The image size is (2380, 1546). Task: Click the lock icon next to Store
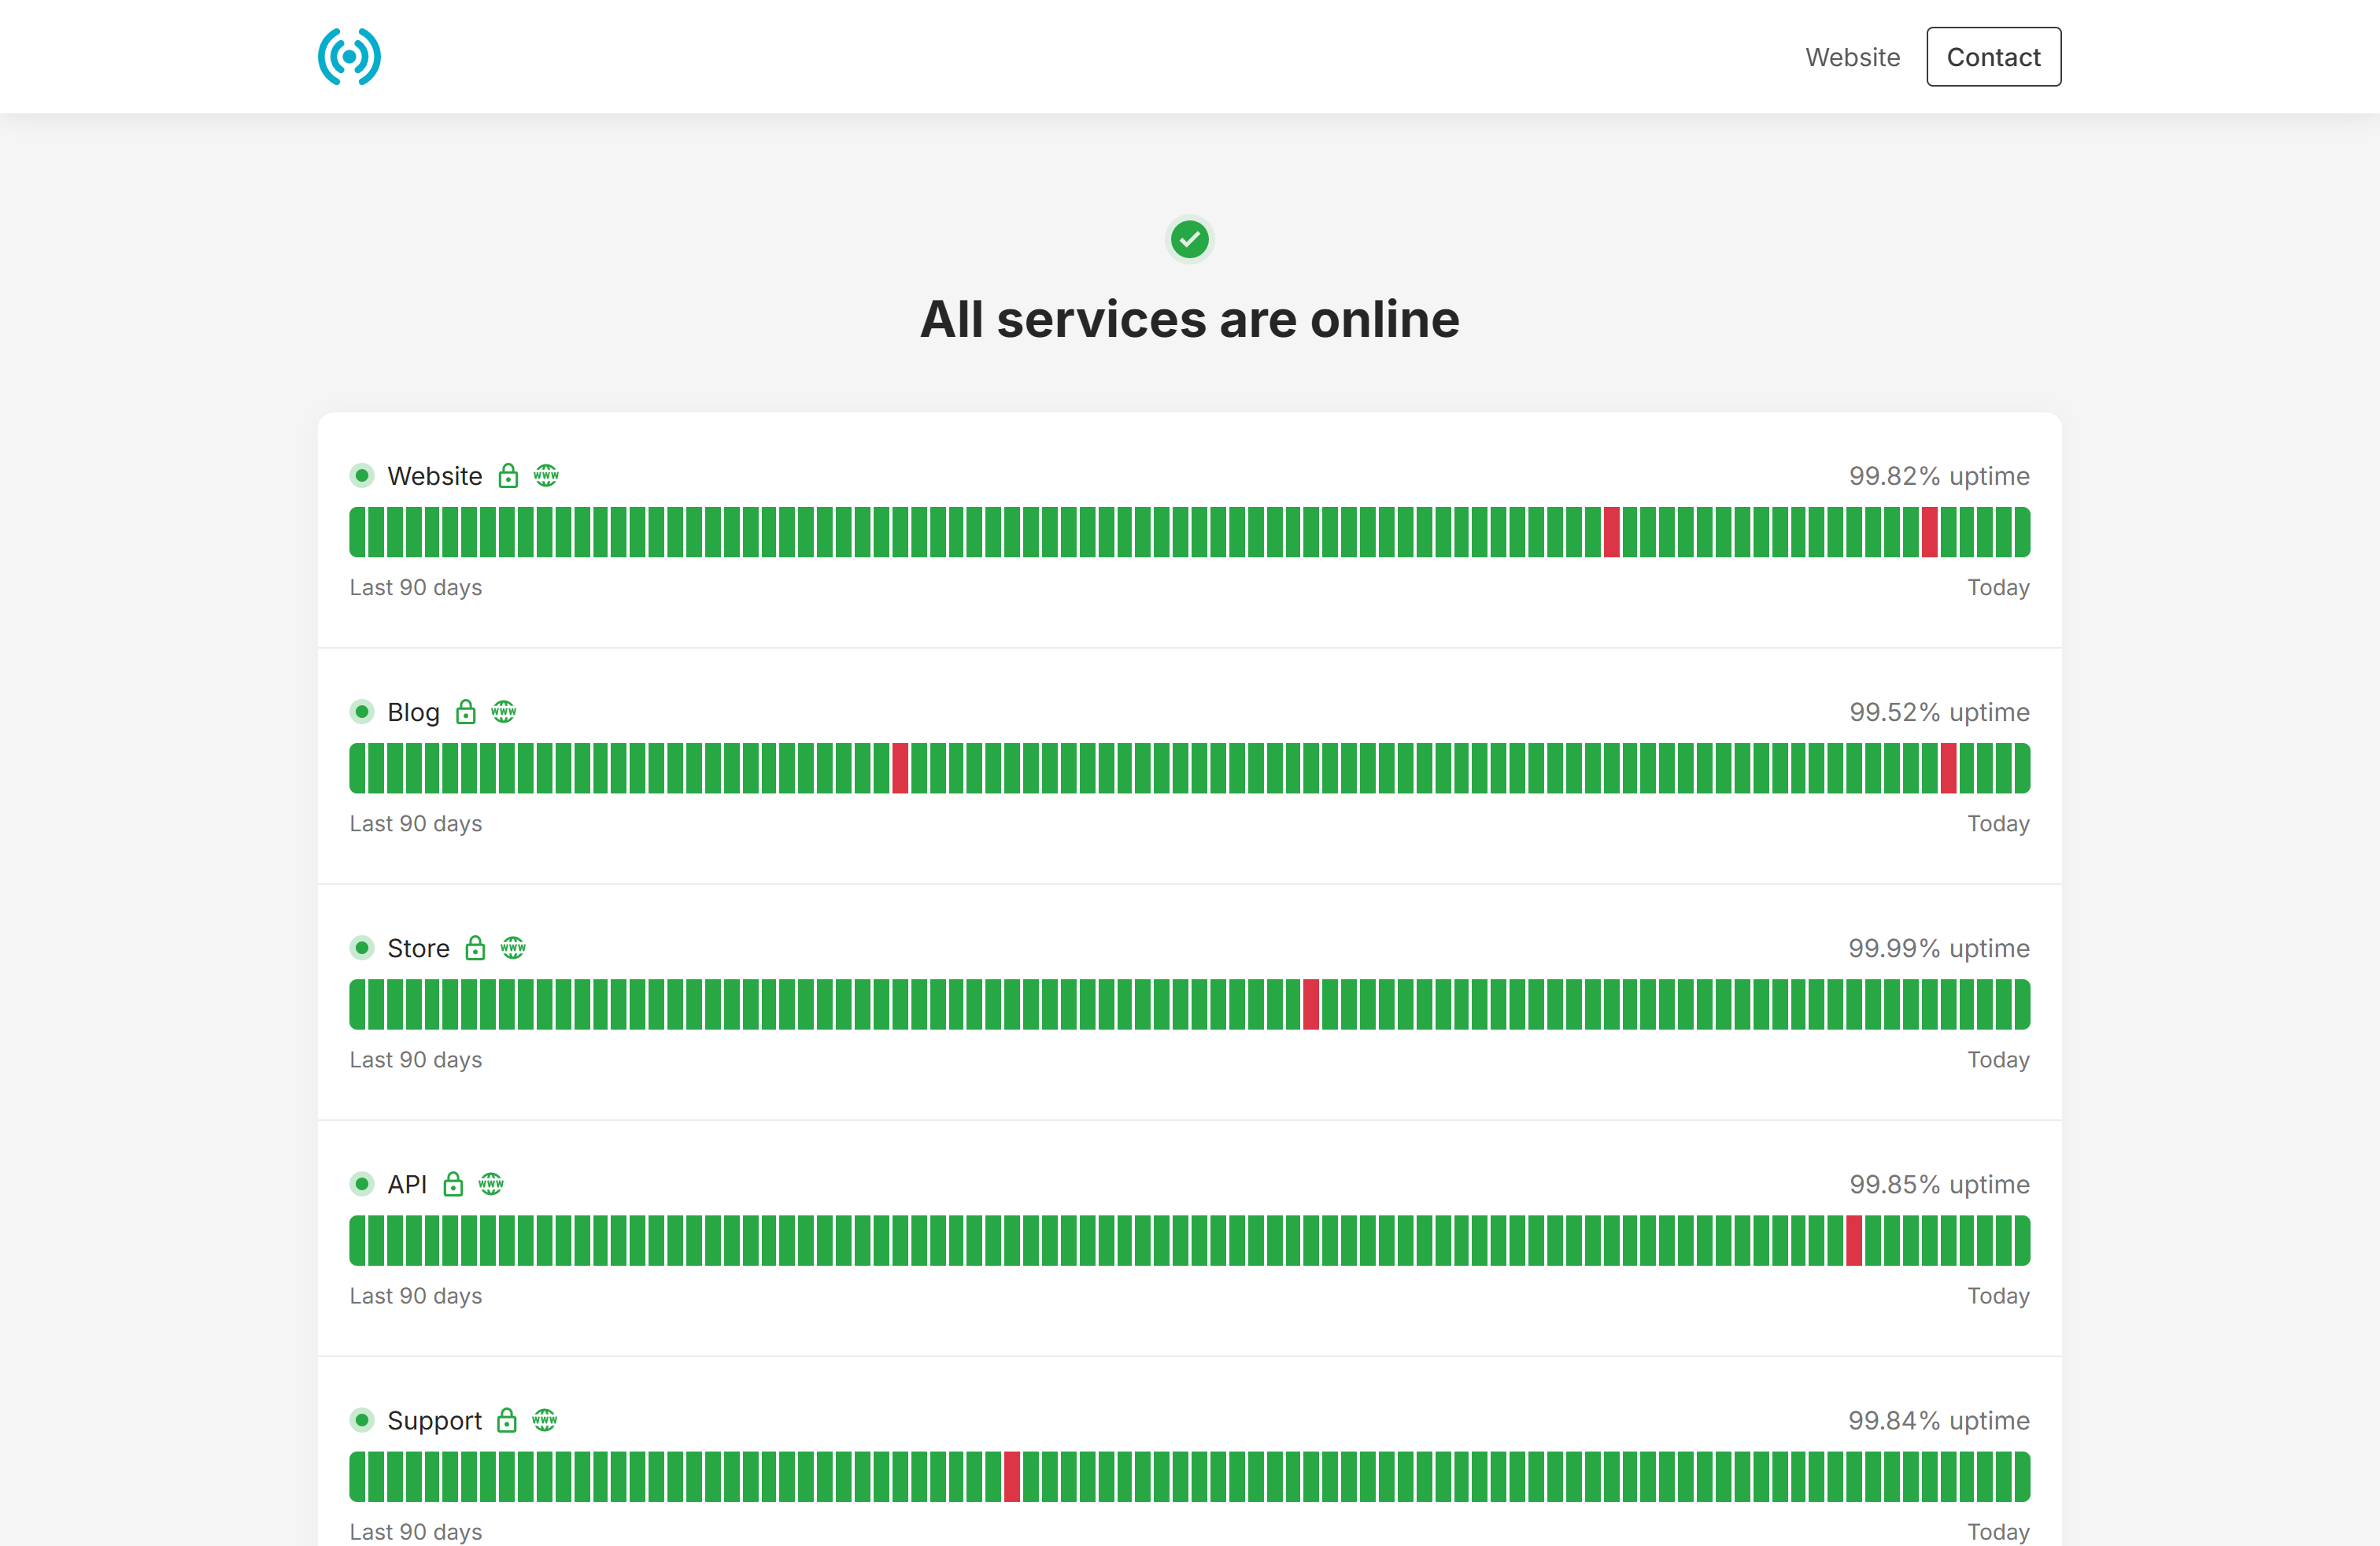click(x=475, y=947)
